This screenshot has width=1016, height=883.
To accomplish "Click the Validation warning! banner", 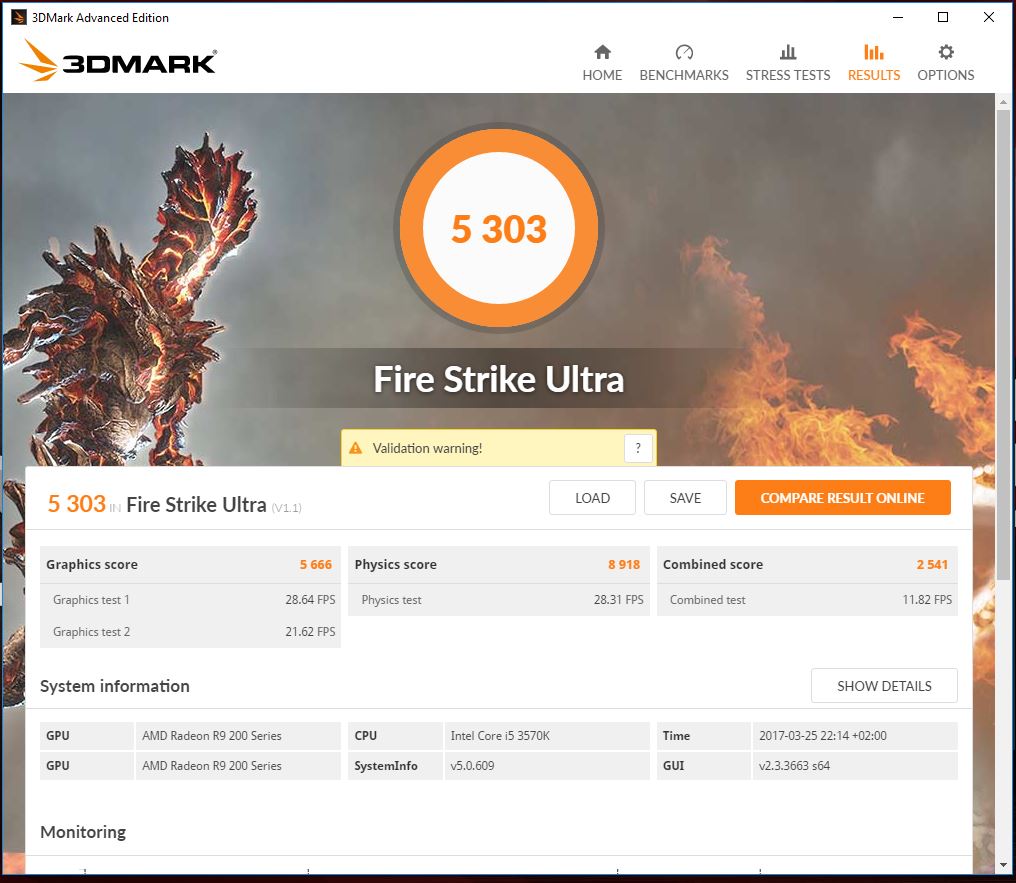I will pyautogui.click(x=498, y=448).
